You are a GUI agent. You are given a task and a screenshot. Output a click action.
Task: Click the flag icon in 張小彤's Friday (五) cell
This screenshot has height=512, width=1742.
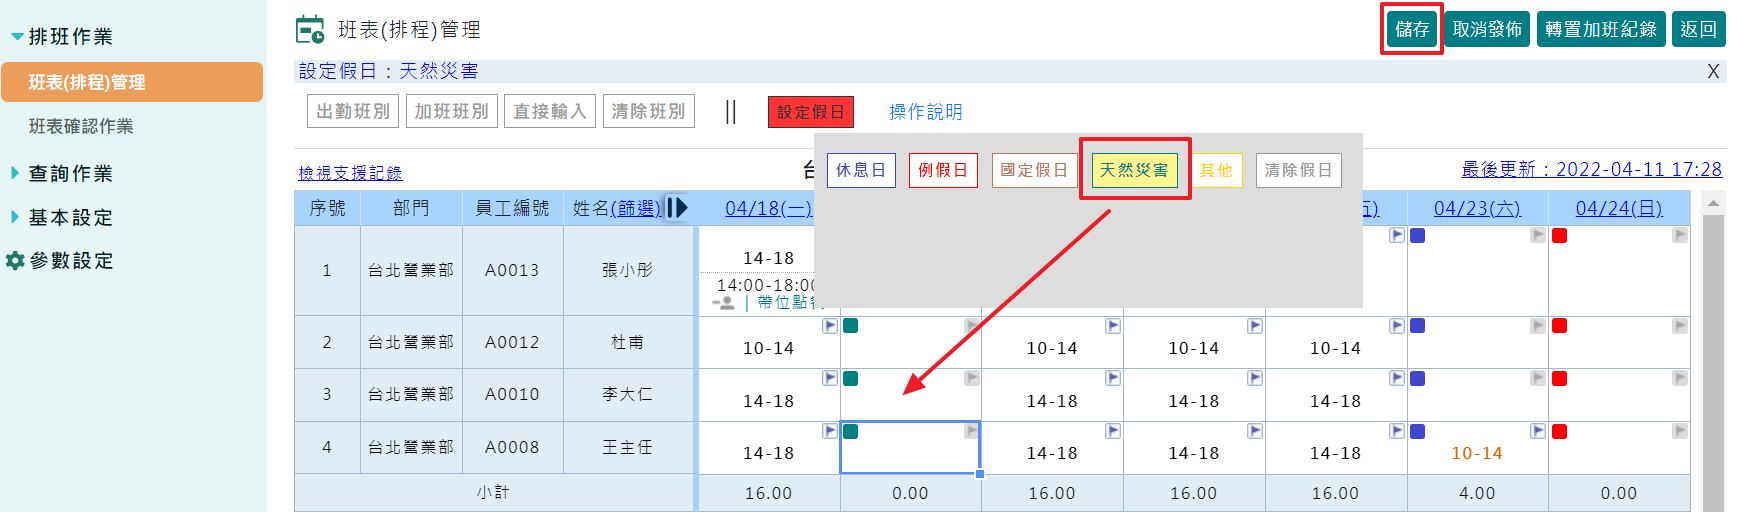[x=1397, y=235]
